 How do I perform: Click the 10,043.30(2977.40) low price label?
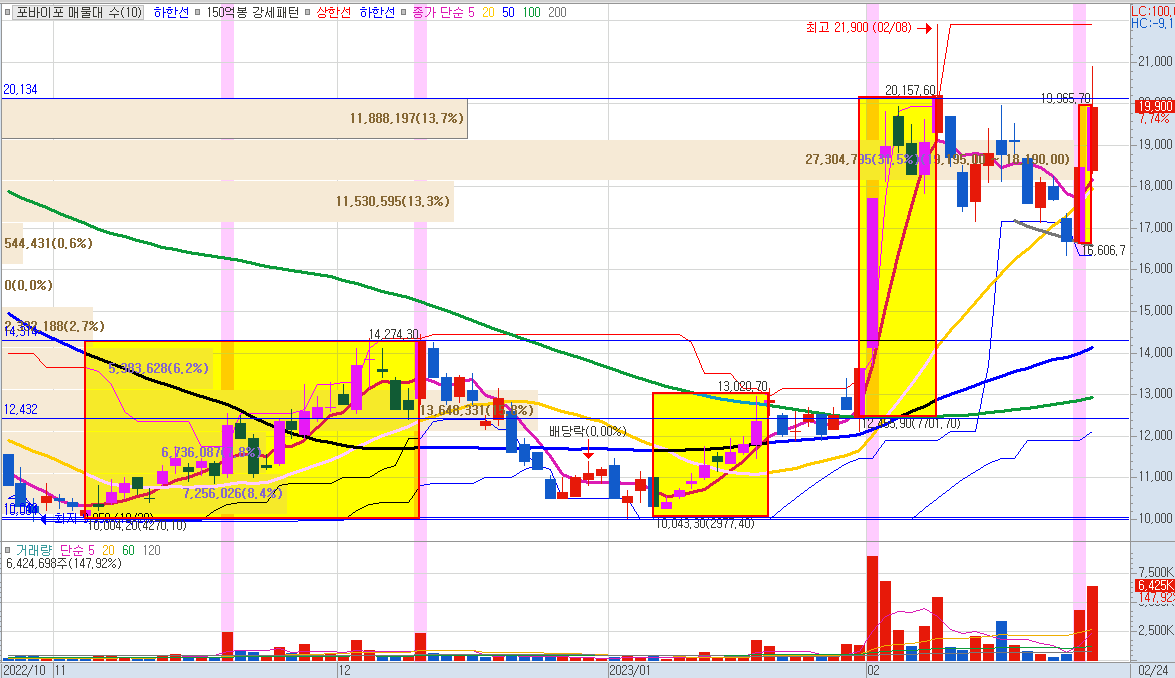tap(705, 524)
